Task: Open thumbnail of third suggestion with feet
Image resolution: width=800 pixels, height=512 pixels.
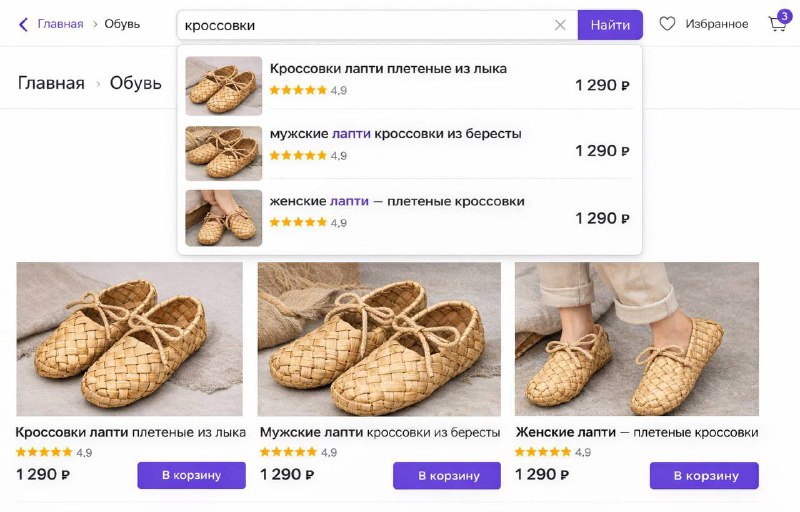Action: point(224,218)
